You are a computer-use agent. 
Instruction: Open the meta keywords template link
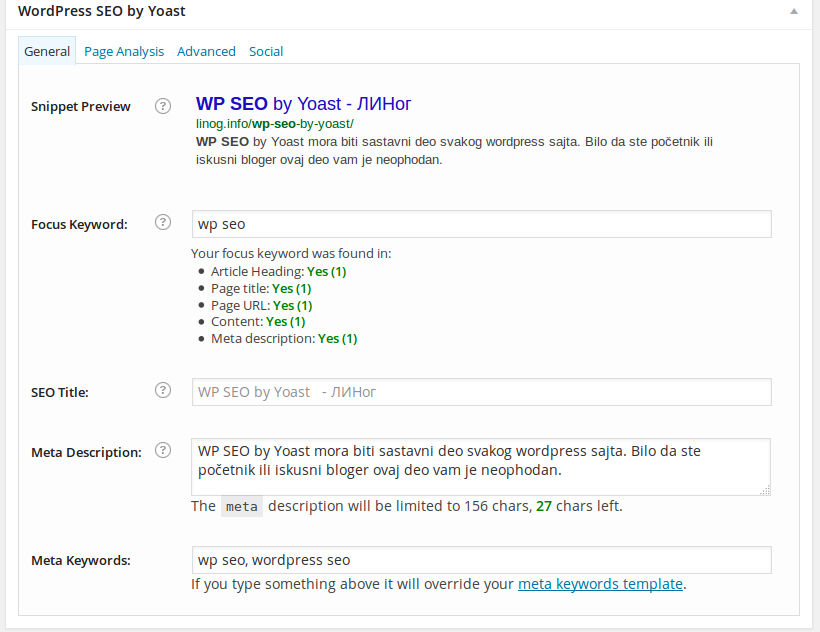click(600, 584)
